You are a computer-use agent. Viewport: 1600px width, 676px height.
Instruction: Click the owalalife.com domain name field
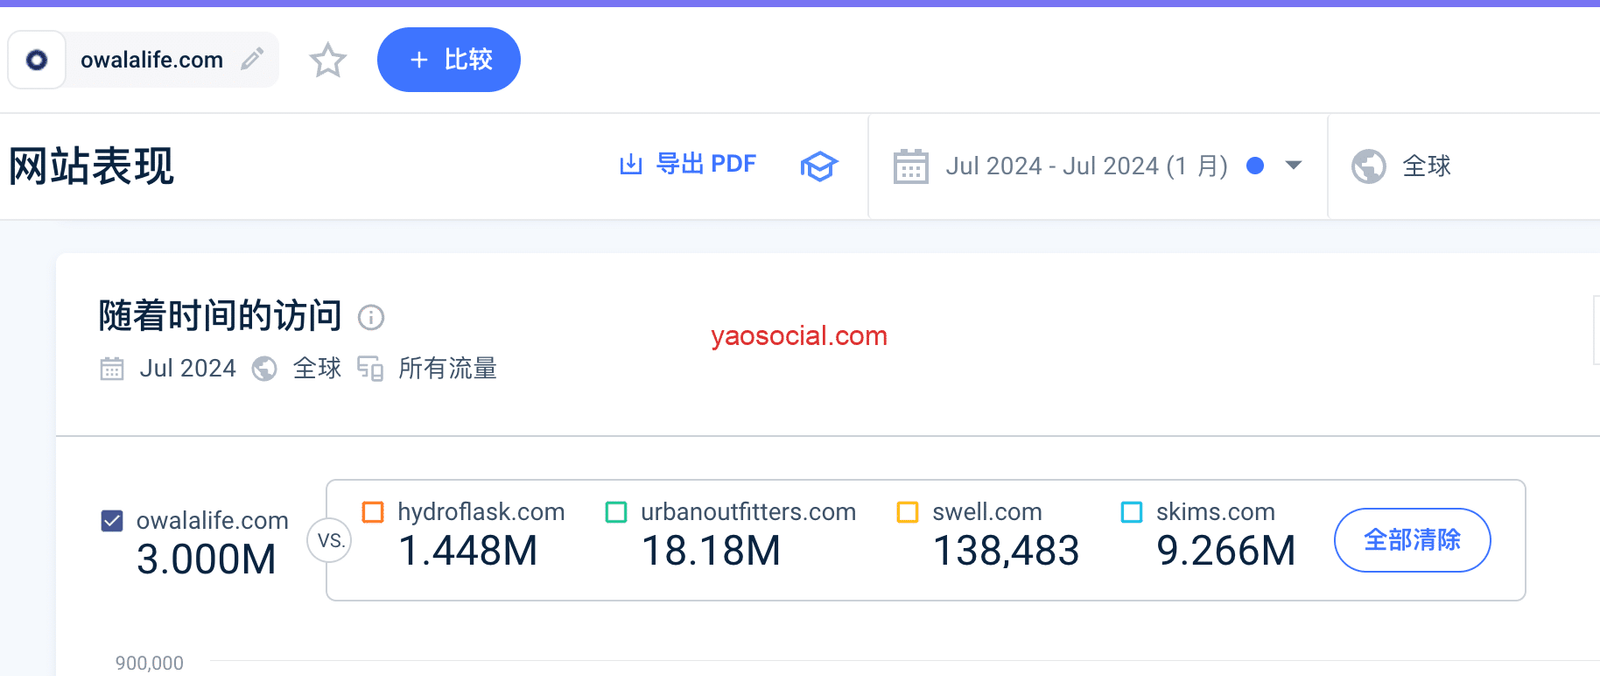(x=152, y=60)
